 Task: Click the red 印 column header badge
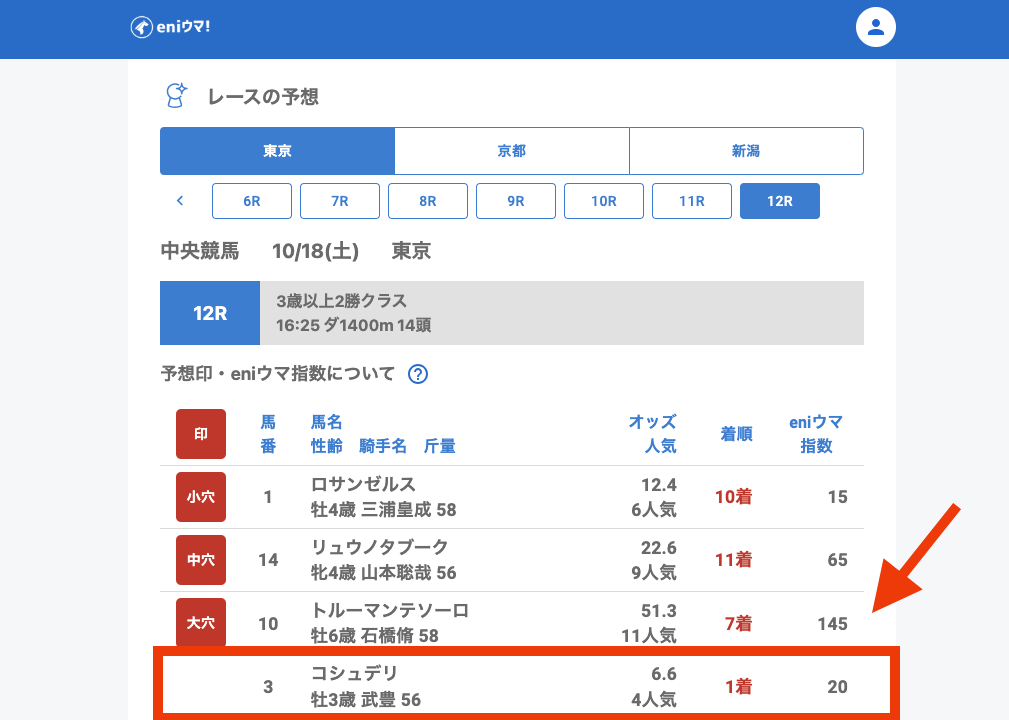[201, 434]
